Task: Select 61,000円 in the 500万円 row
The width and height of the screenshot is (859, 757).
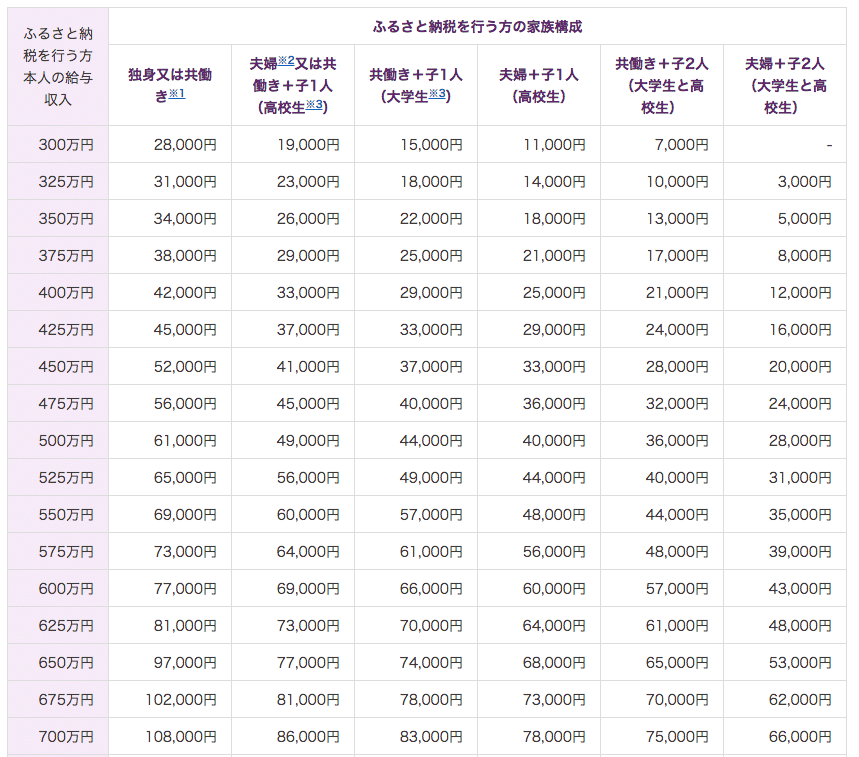Action: (185, 440)
